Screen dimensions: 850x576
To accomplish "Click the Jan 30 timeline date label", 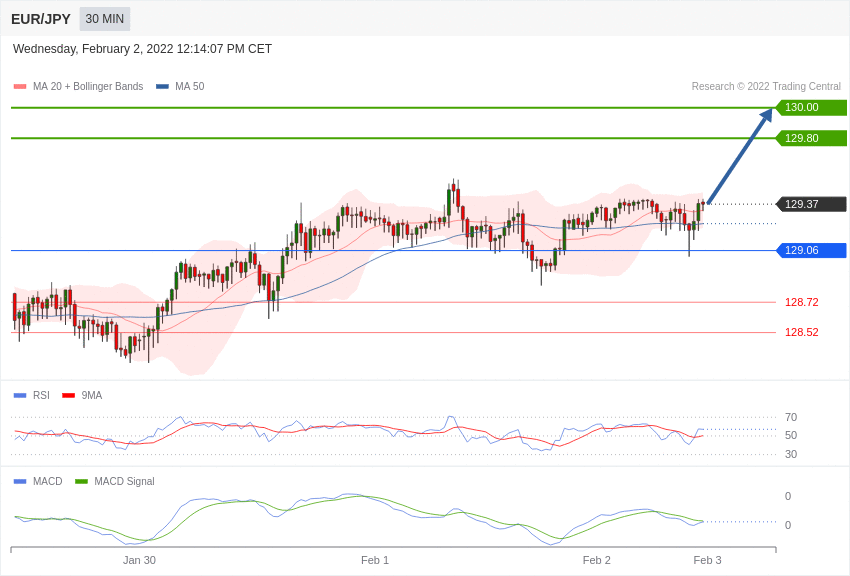I will [x=139, y=560].
